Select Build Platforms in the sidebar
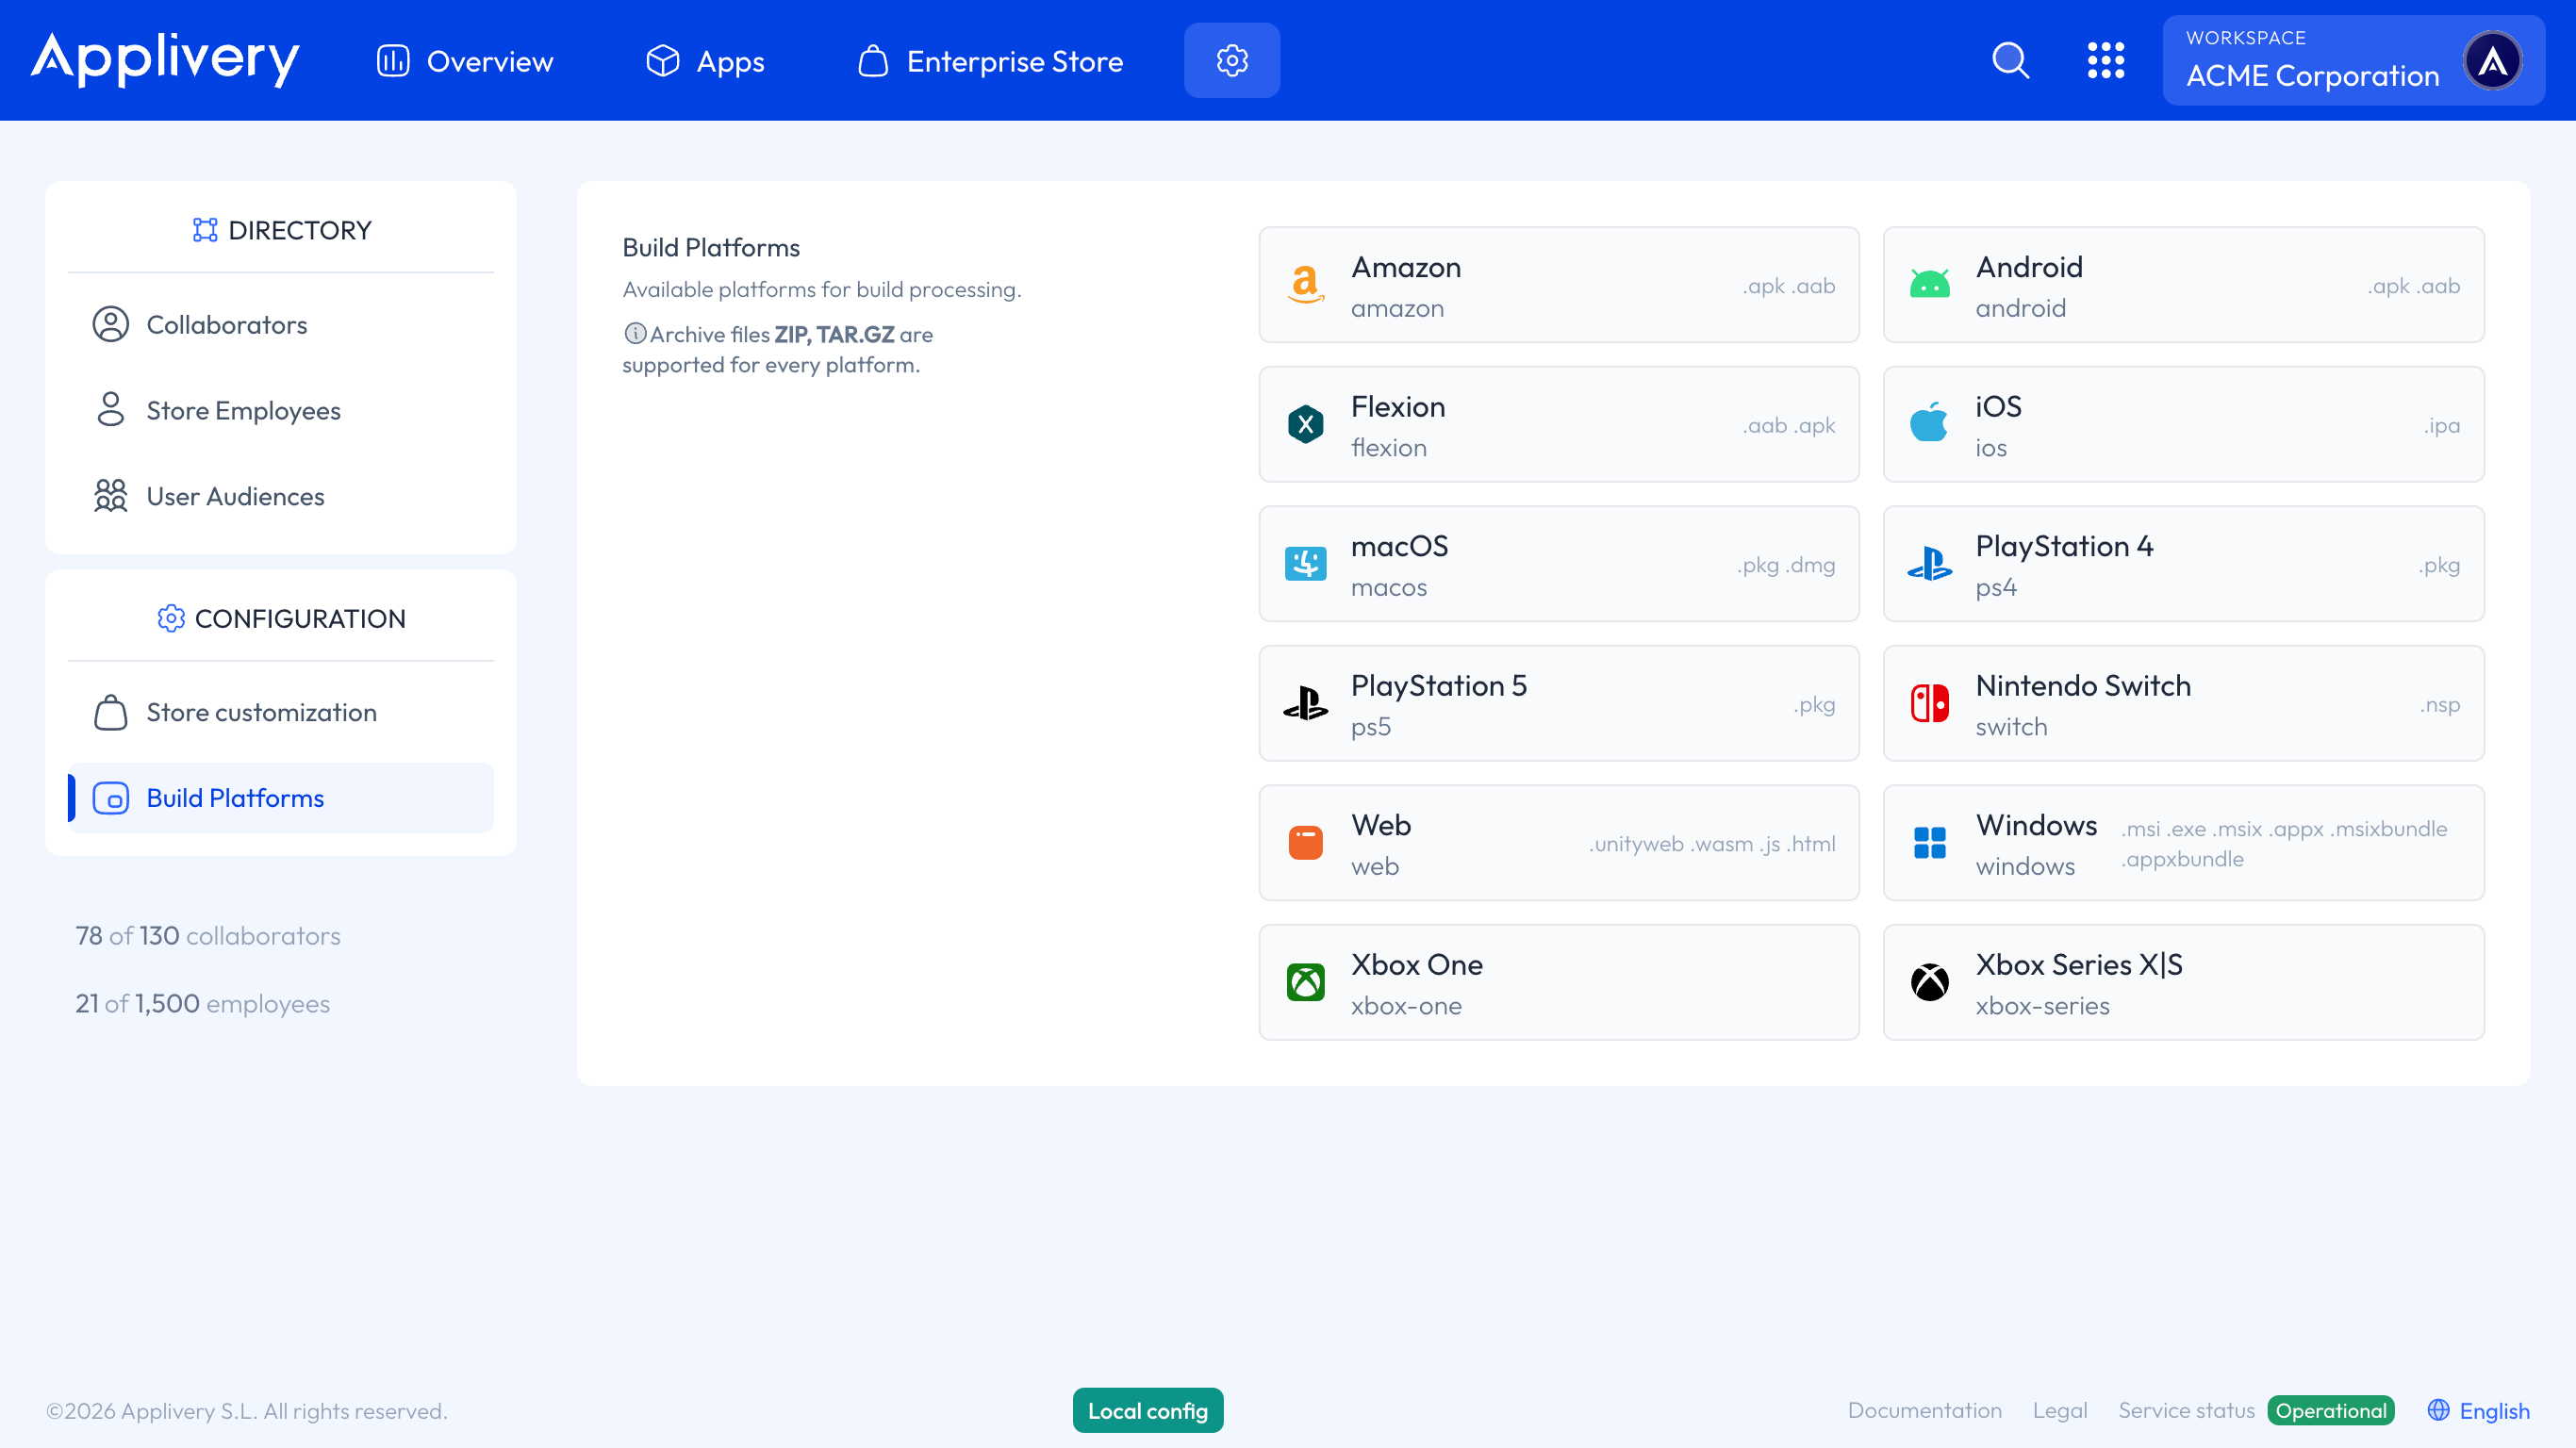The width and height of the screenshot is (2576, 1448). click(x=281, y=798)
